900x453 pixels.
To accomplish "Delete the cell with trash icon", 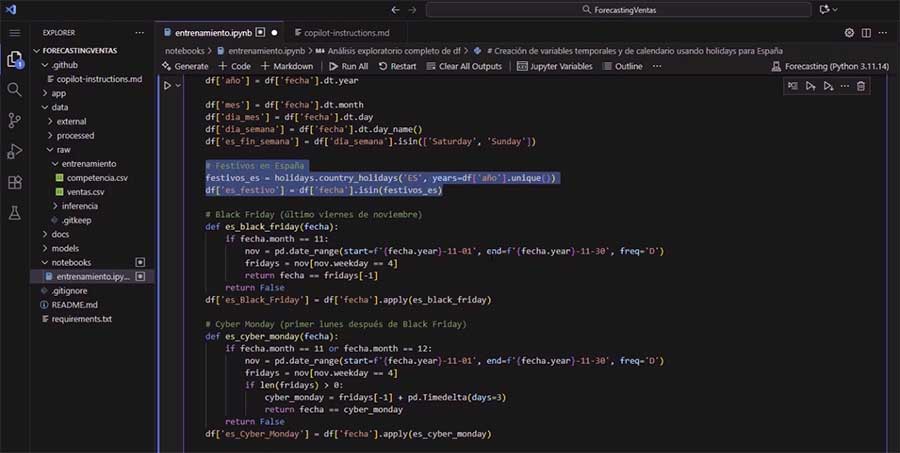I will click(861, 86).
